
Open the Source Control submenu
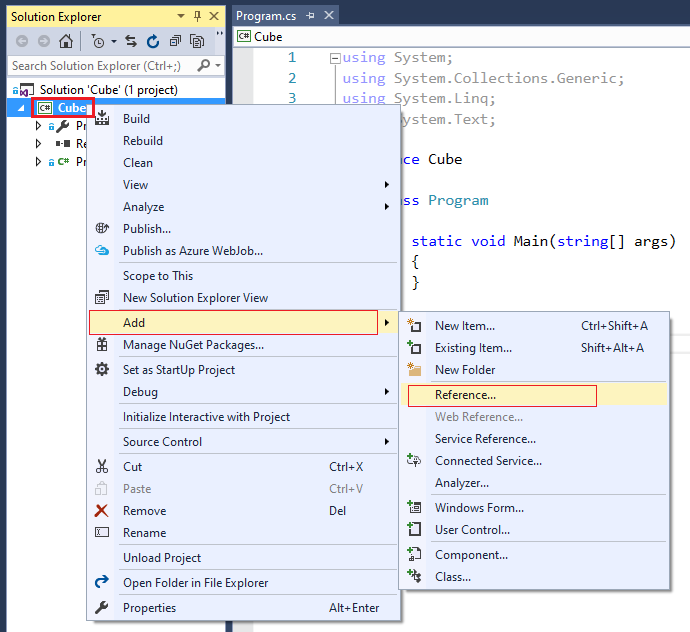pyautogui.click(x=244, y=442)
